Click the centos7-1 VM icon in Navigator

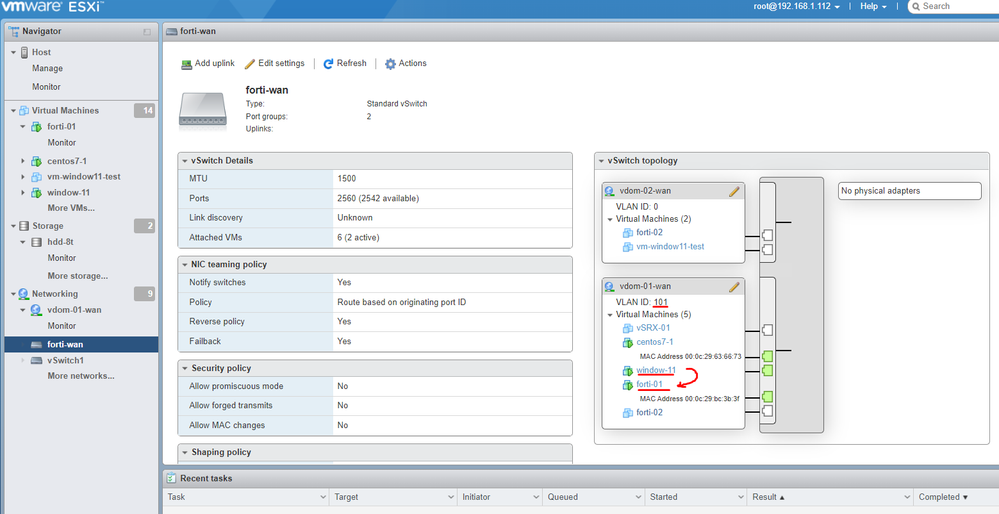click(x=37, y=161)
